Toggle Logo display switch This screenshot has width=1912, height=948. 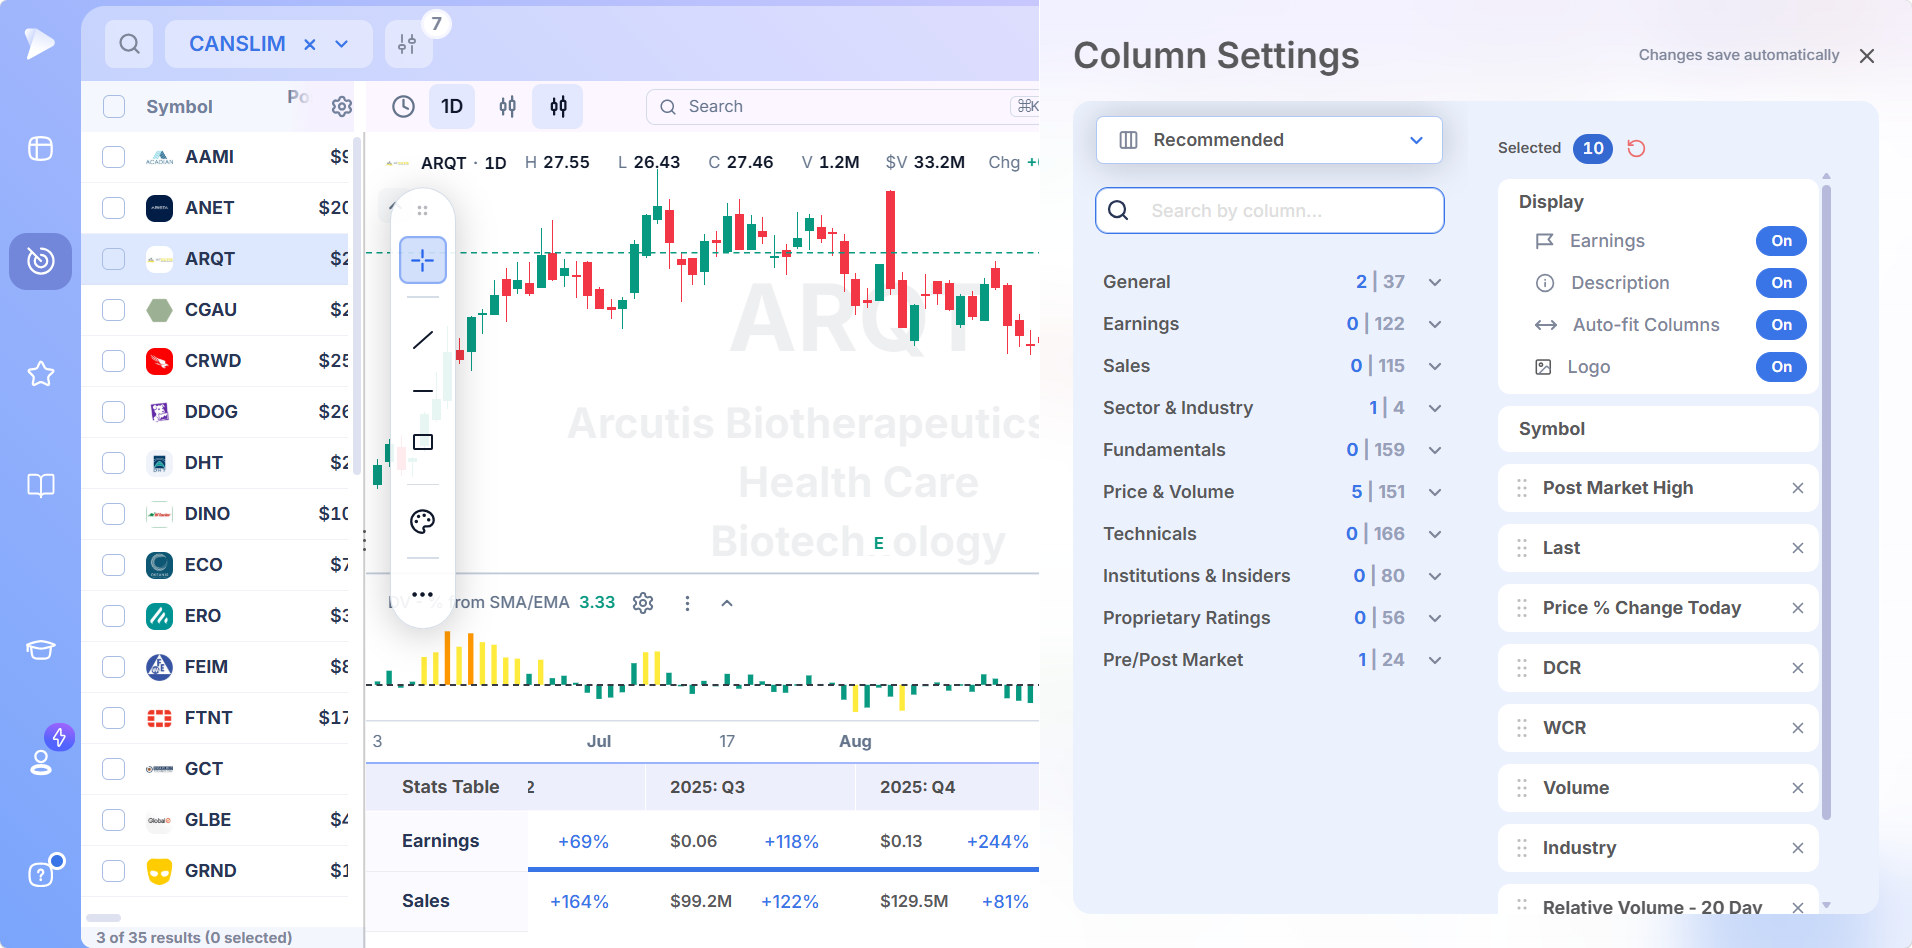pos(1781,367)
